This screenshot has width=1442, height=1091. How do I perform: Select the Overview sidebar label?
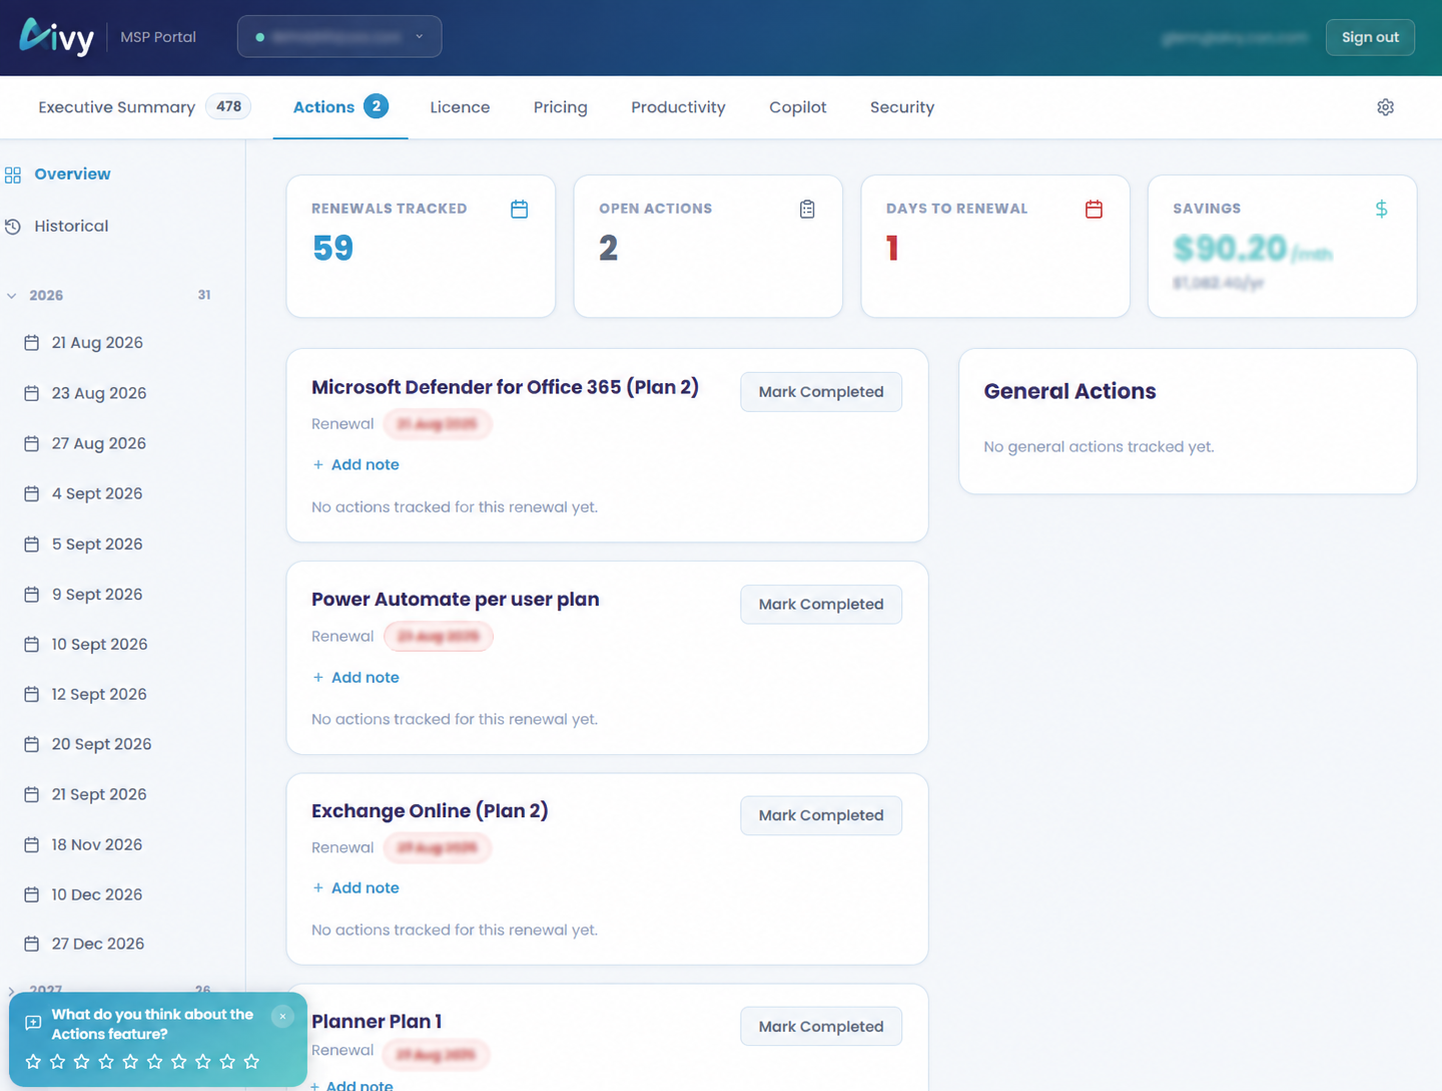click(x=72, y=174)
